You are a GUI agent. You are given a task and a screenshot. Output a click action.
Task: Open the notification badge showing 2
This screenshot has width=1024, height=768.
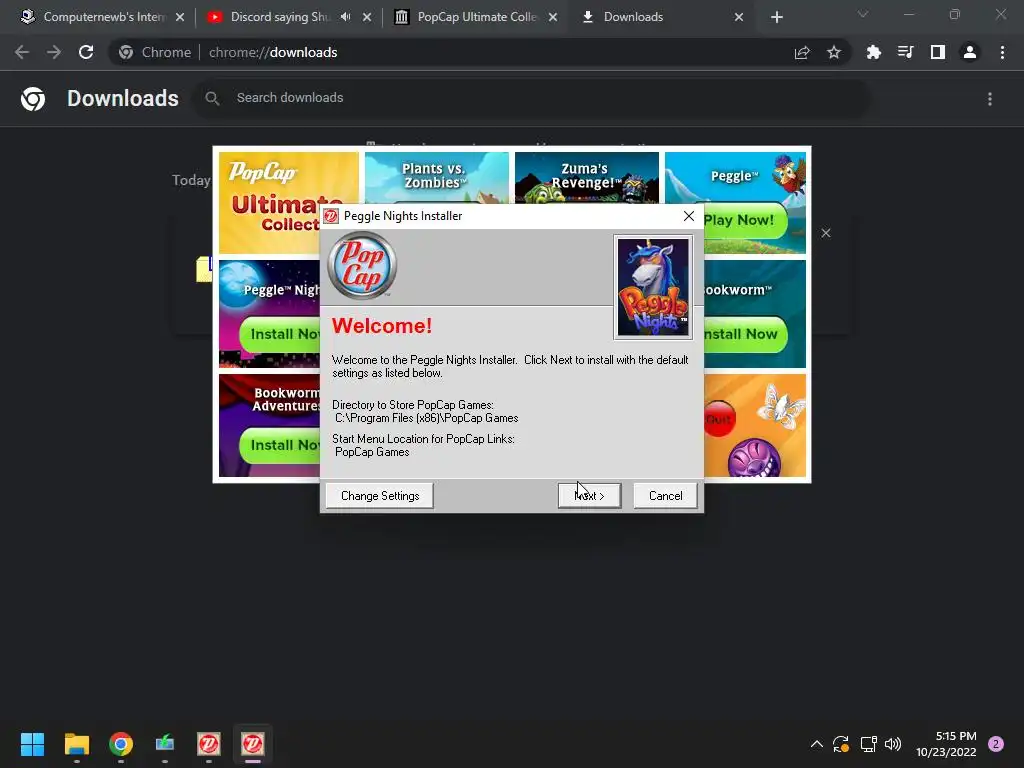996,744
